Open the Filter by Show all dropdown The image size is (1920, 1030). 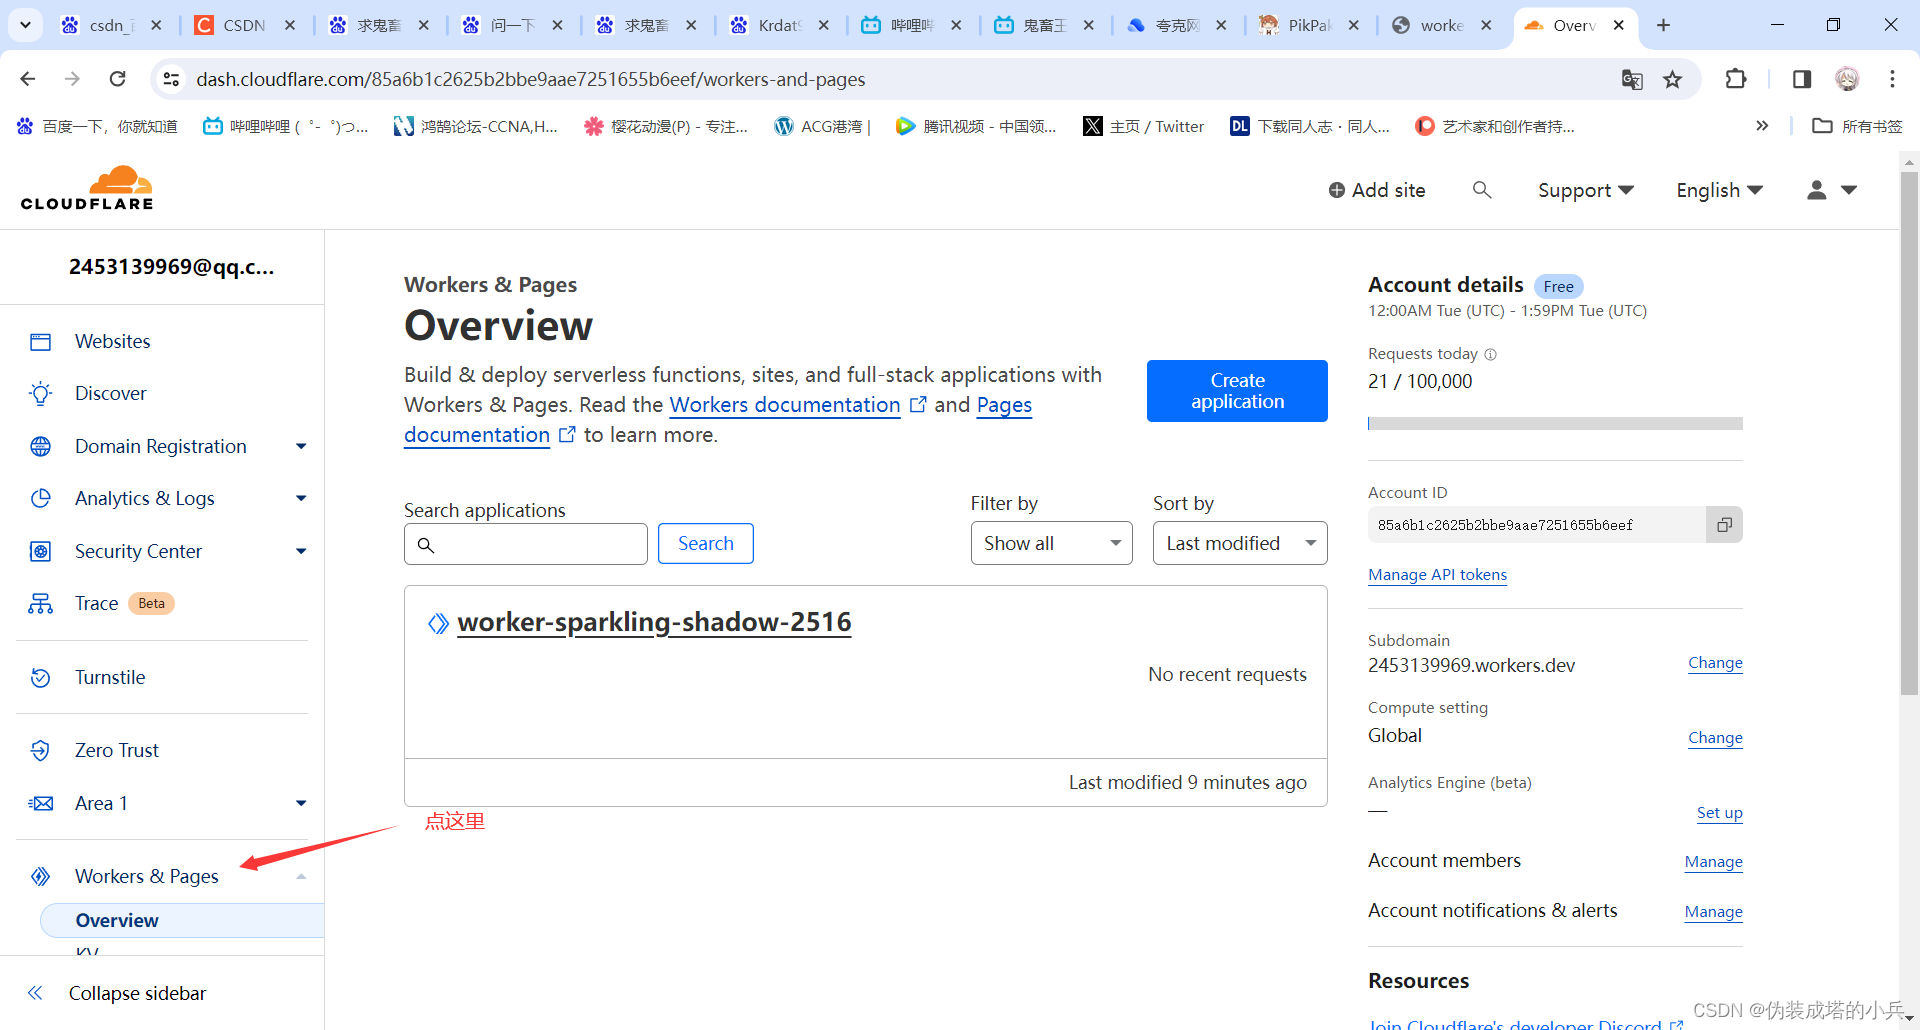(x=1051, y=543)
